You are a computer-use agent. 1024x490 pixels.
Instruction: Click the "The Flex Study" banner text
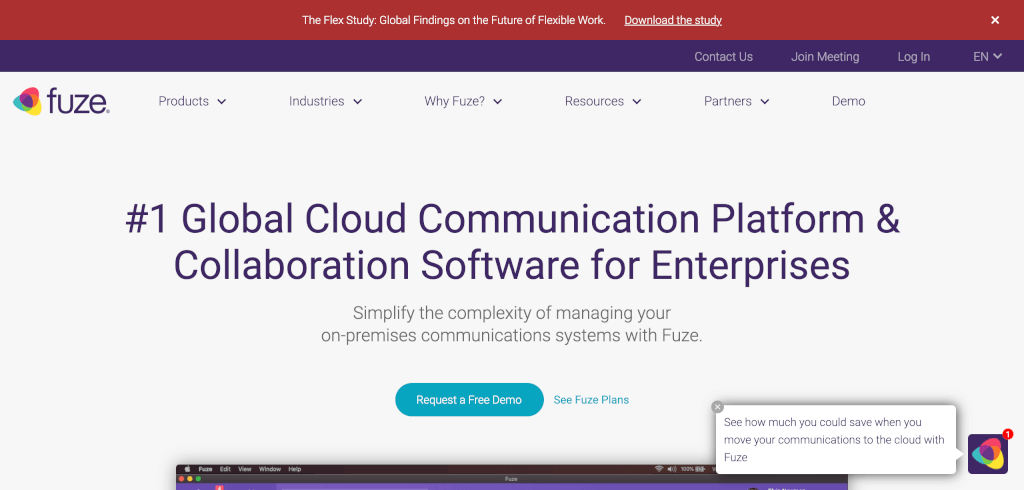tap(453, 20)
